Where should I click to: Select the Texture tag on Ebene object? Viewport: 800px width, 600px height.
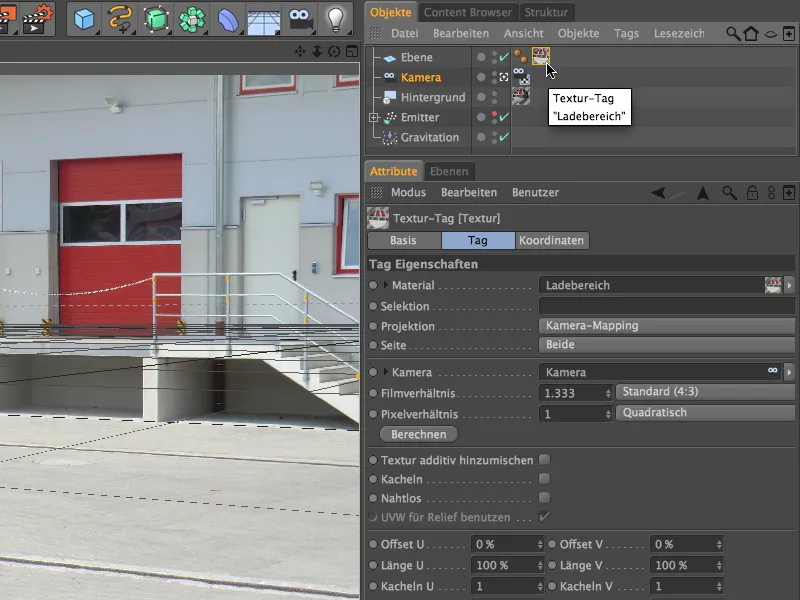(x=540, y=56)
